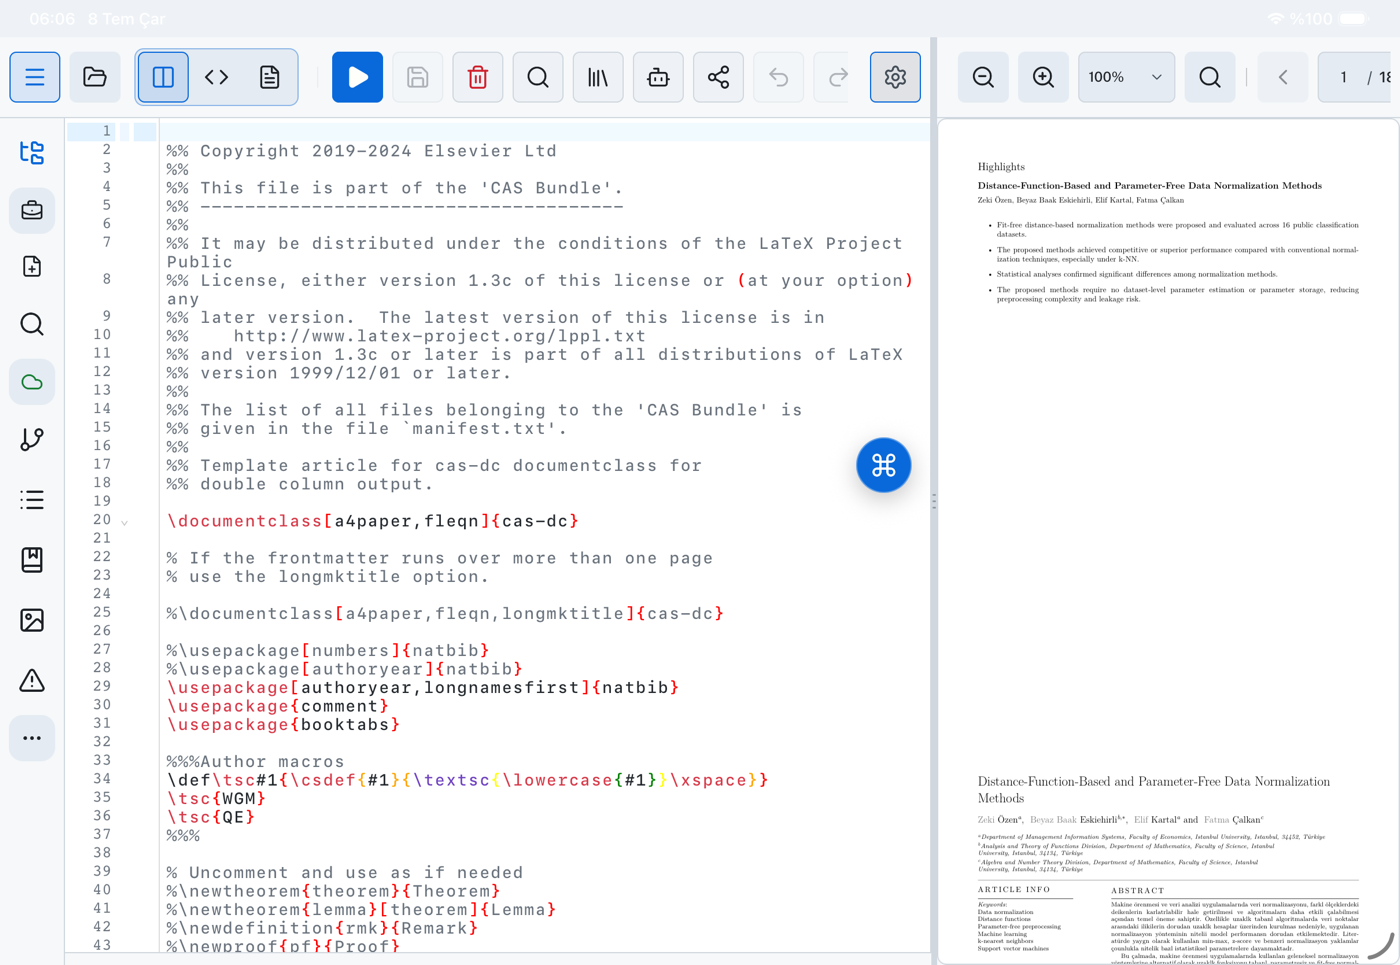Open the bookmarks panel in sidebar
This screenshot has height=965, width=1400.
click(32, 560)
